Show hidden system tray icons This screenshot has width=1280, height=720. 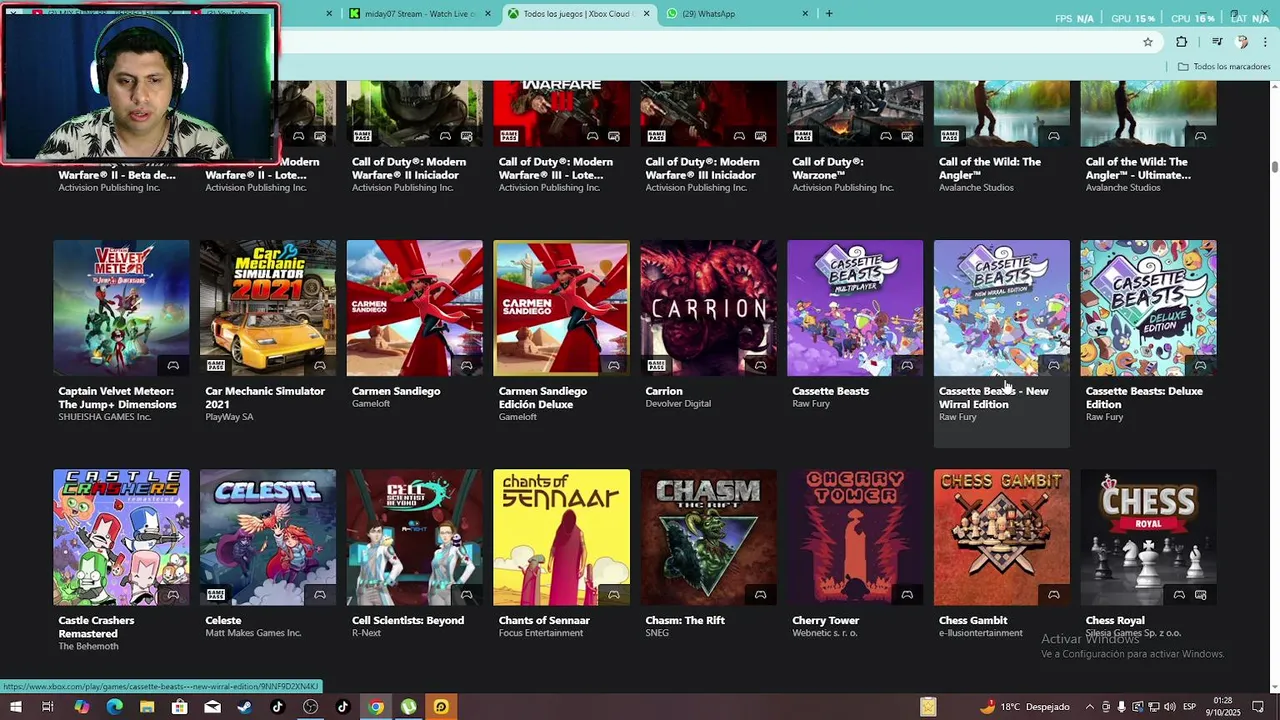pyautogui.click(x=1089, y=707)
